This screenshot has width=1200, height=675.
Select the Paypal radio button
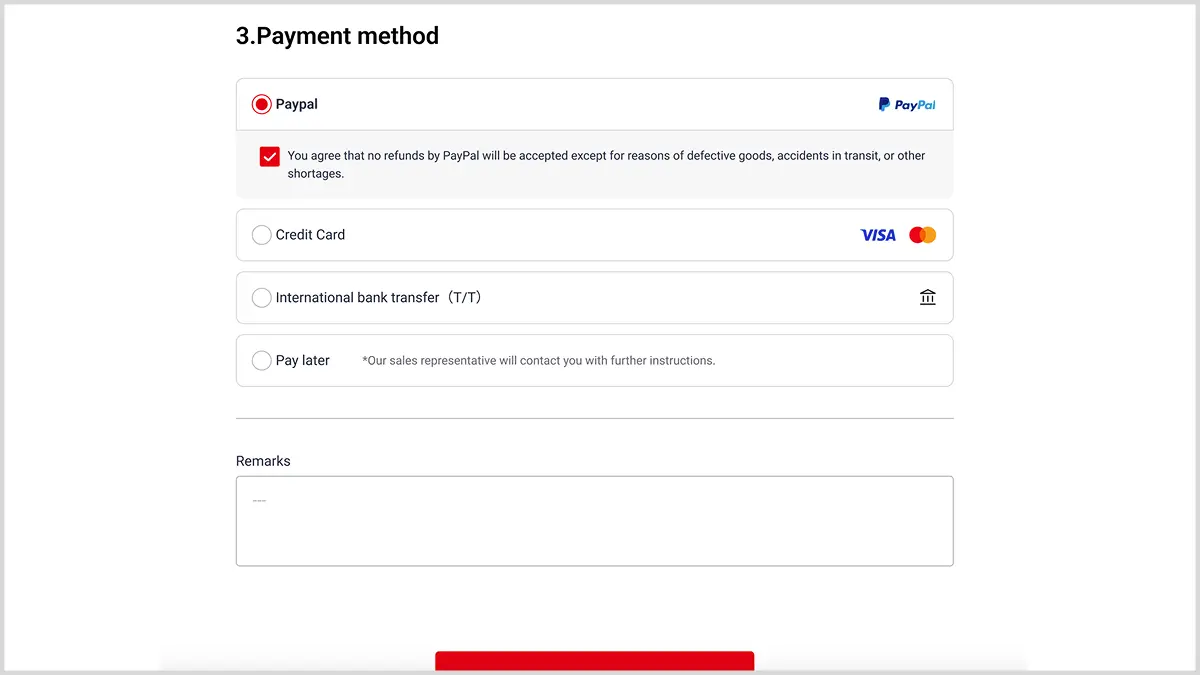tap(261, 104)
